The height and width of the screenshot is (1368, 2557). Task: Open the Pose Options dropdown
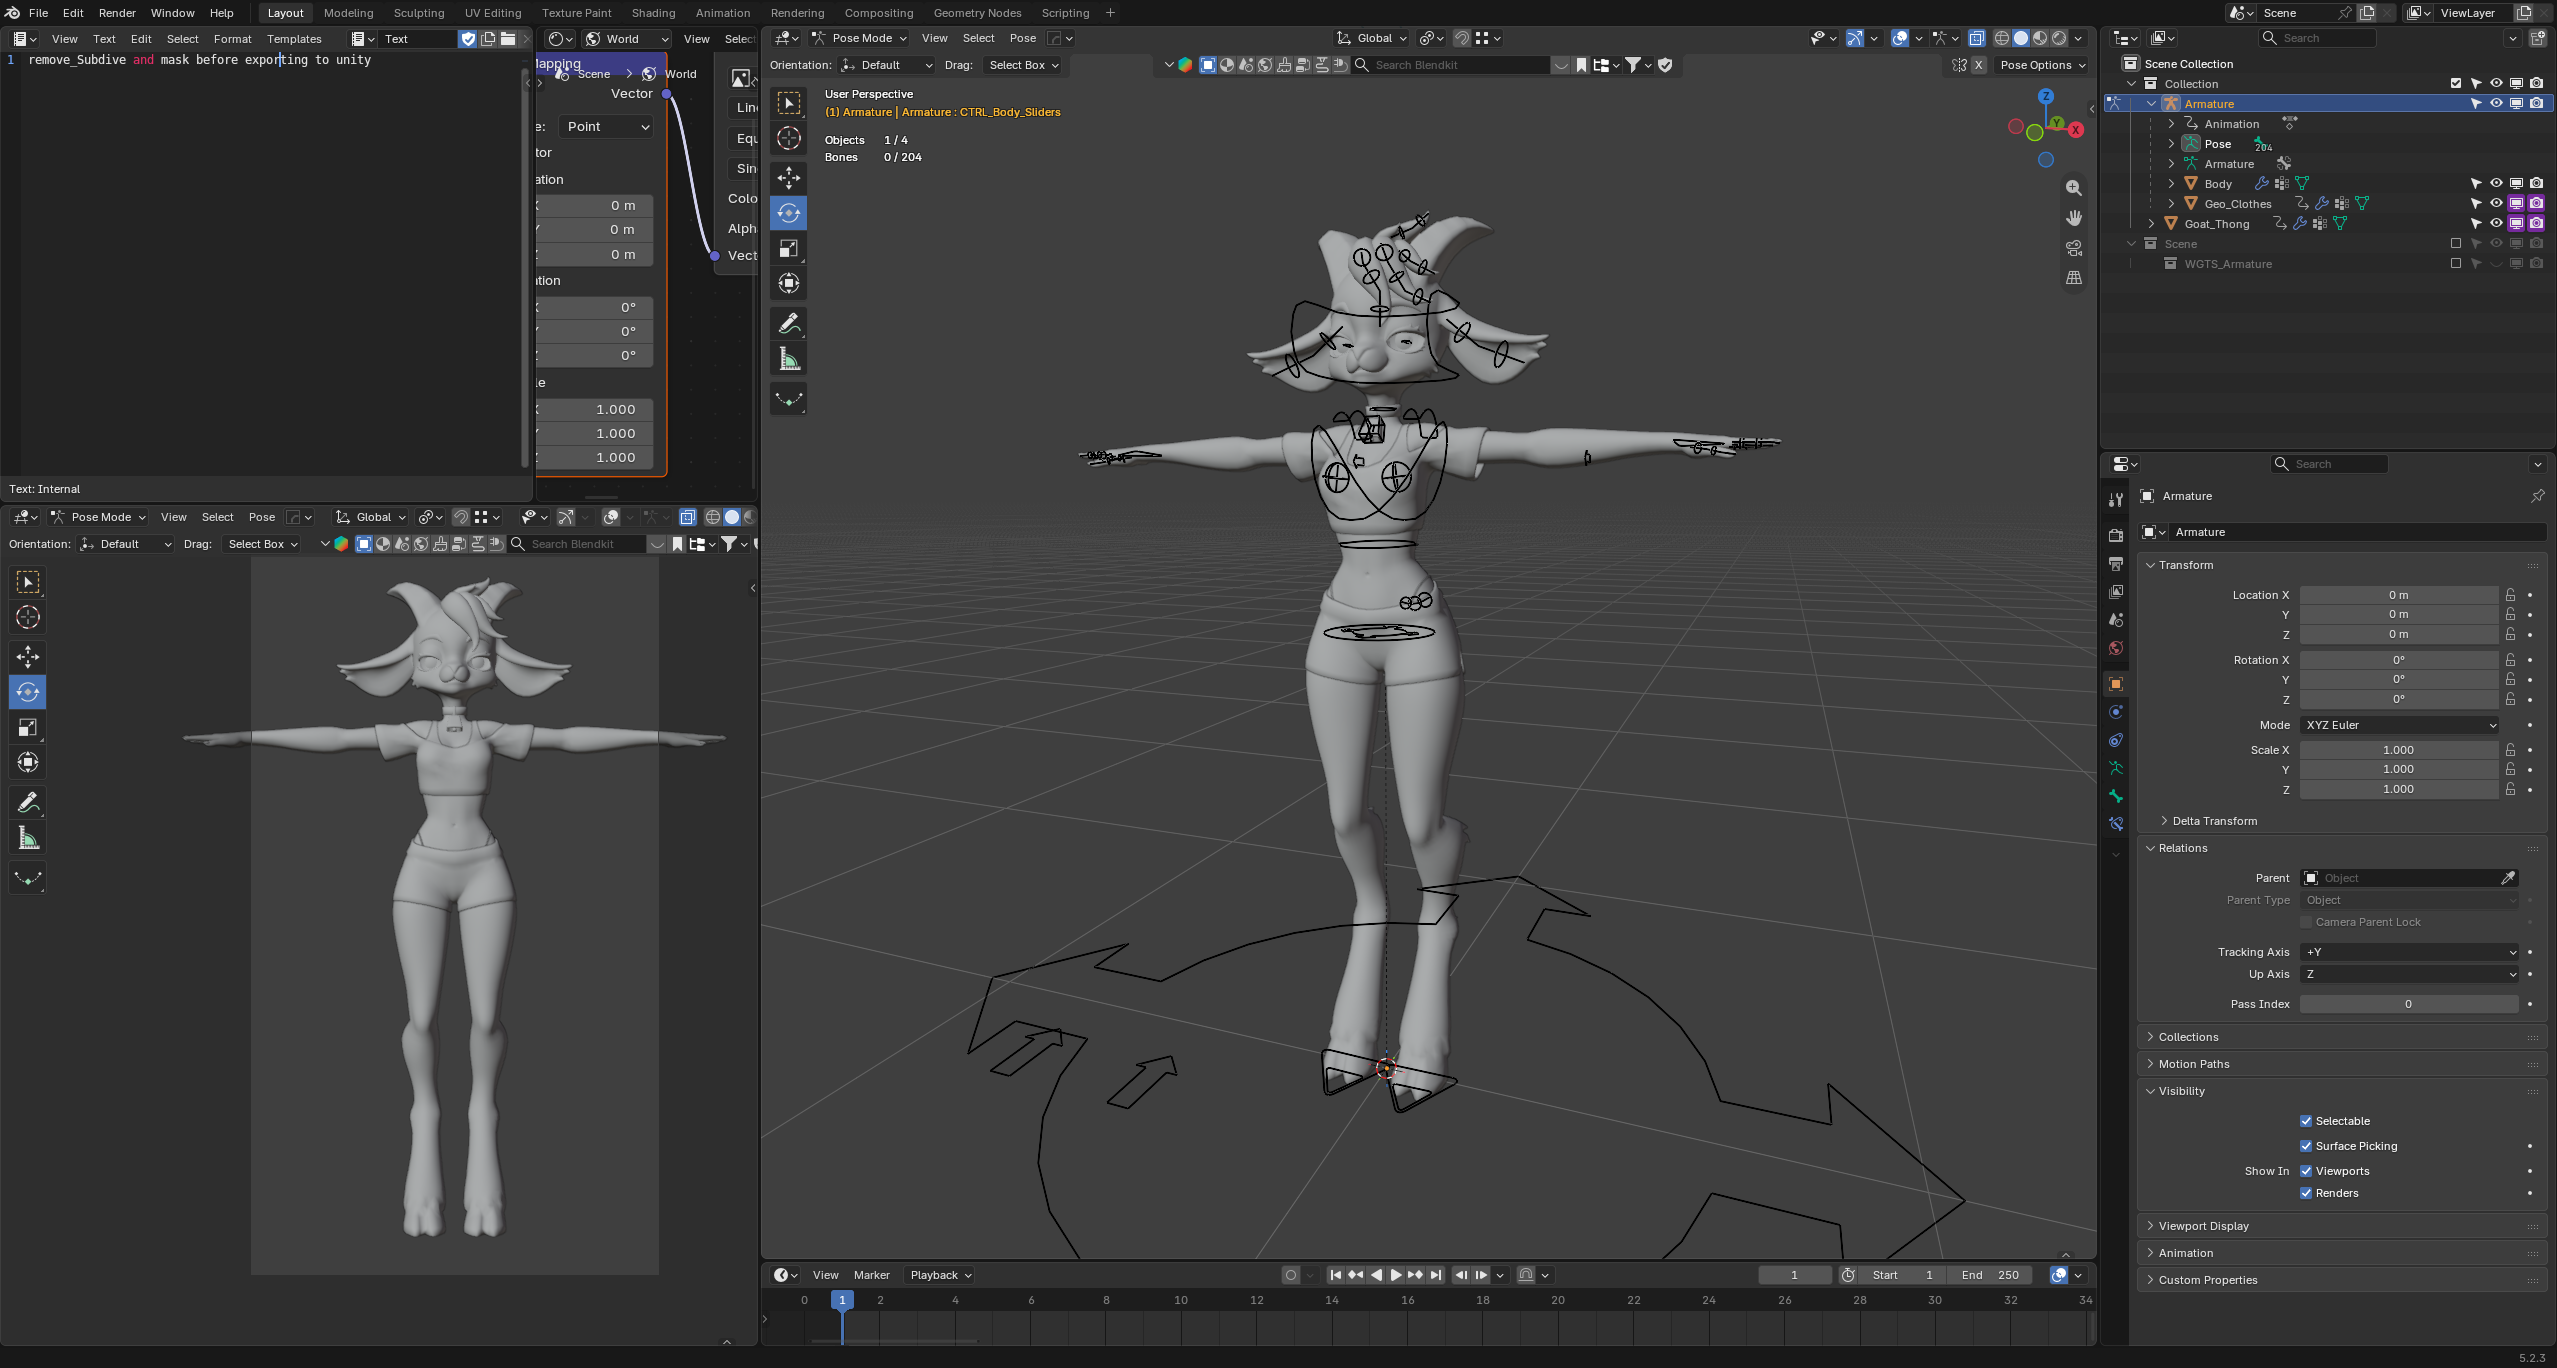(2043, 65)
